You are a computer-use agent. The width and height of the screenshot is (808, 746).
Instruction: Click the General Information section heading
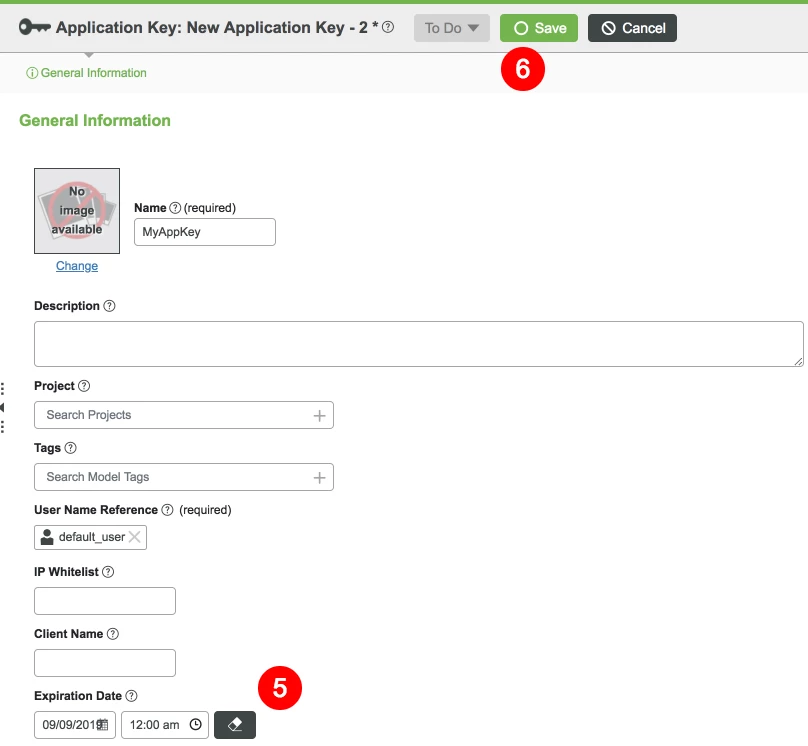[95, 120]
